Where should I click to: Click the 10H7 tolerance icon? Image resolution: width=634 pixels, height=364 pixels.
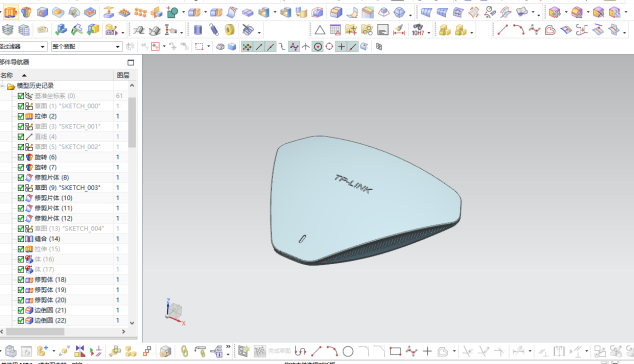418,30
